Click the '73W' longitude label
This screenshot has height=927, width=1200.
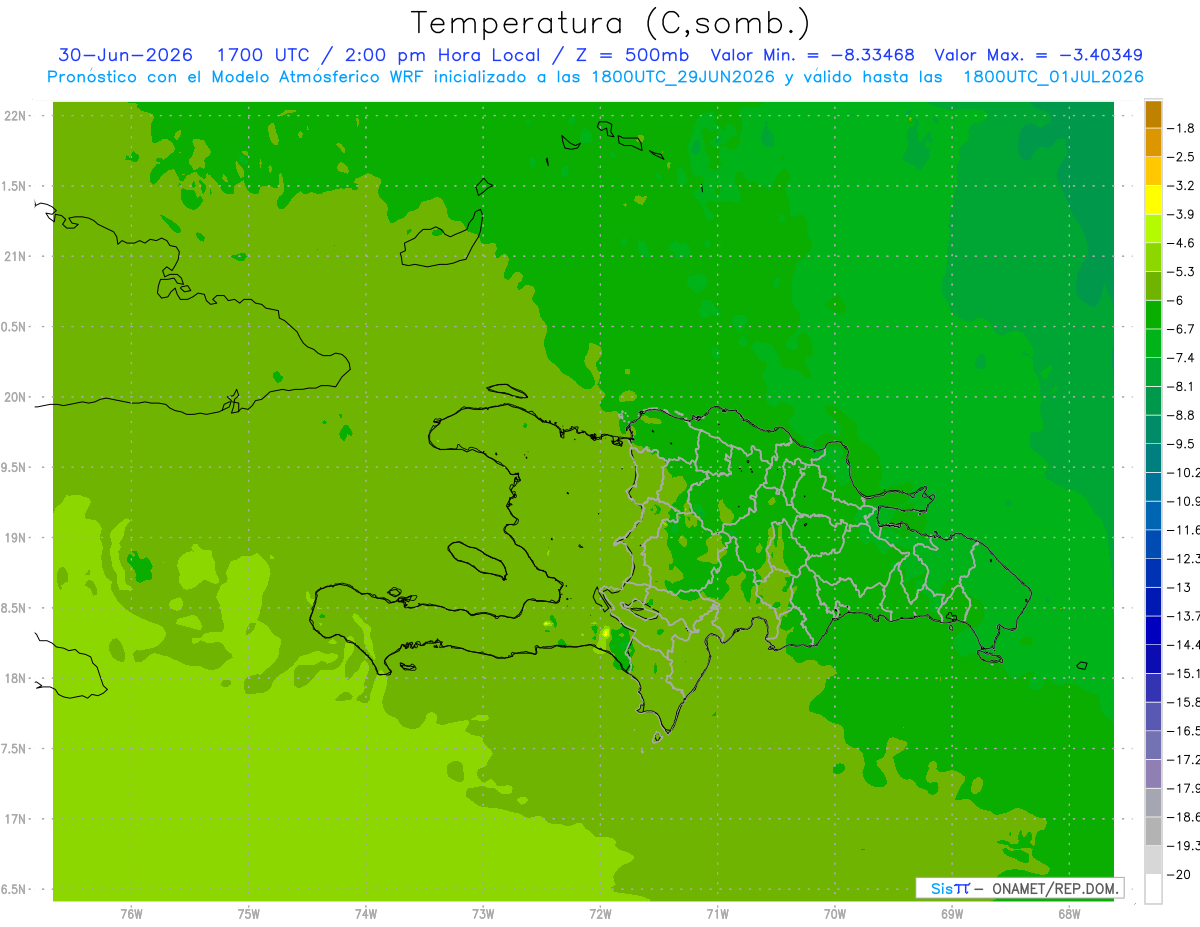[483, 913]
